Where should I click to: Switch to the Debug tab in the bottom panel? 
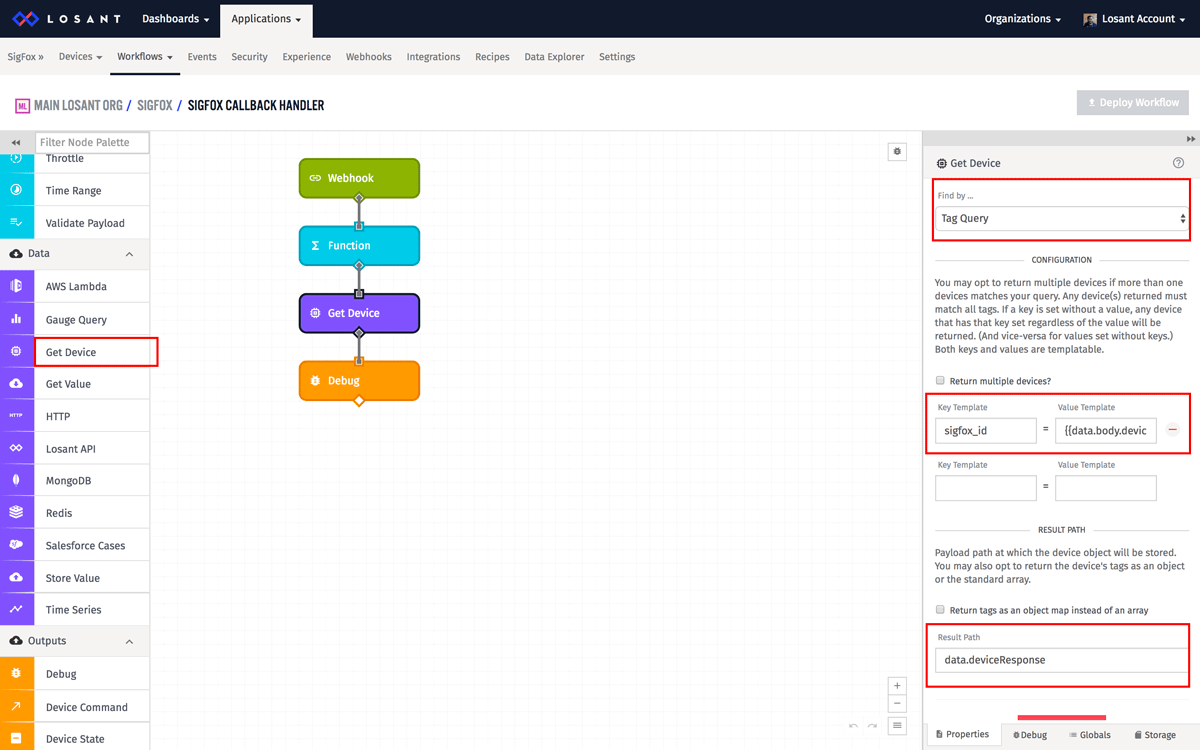1030,735
